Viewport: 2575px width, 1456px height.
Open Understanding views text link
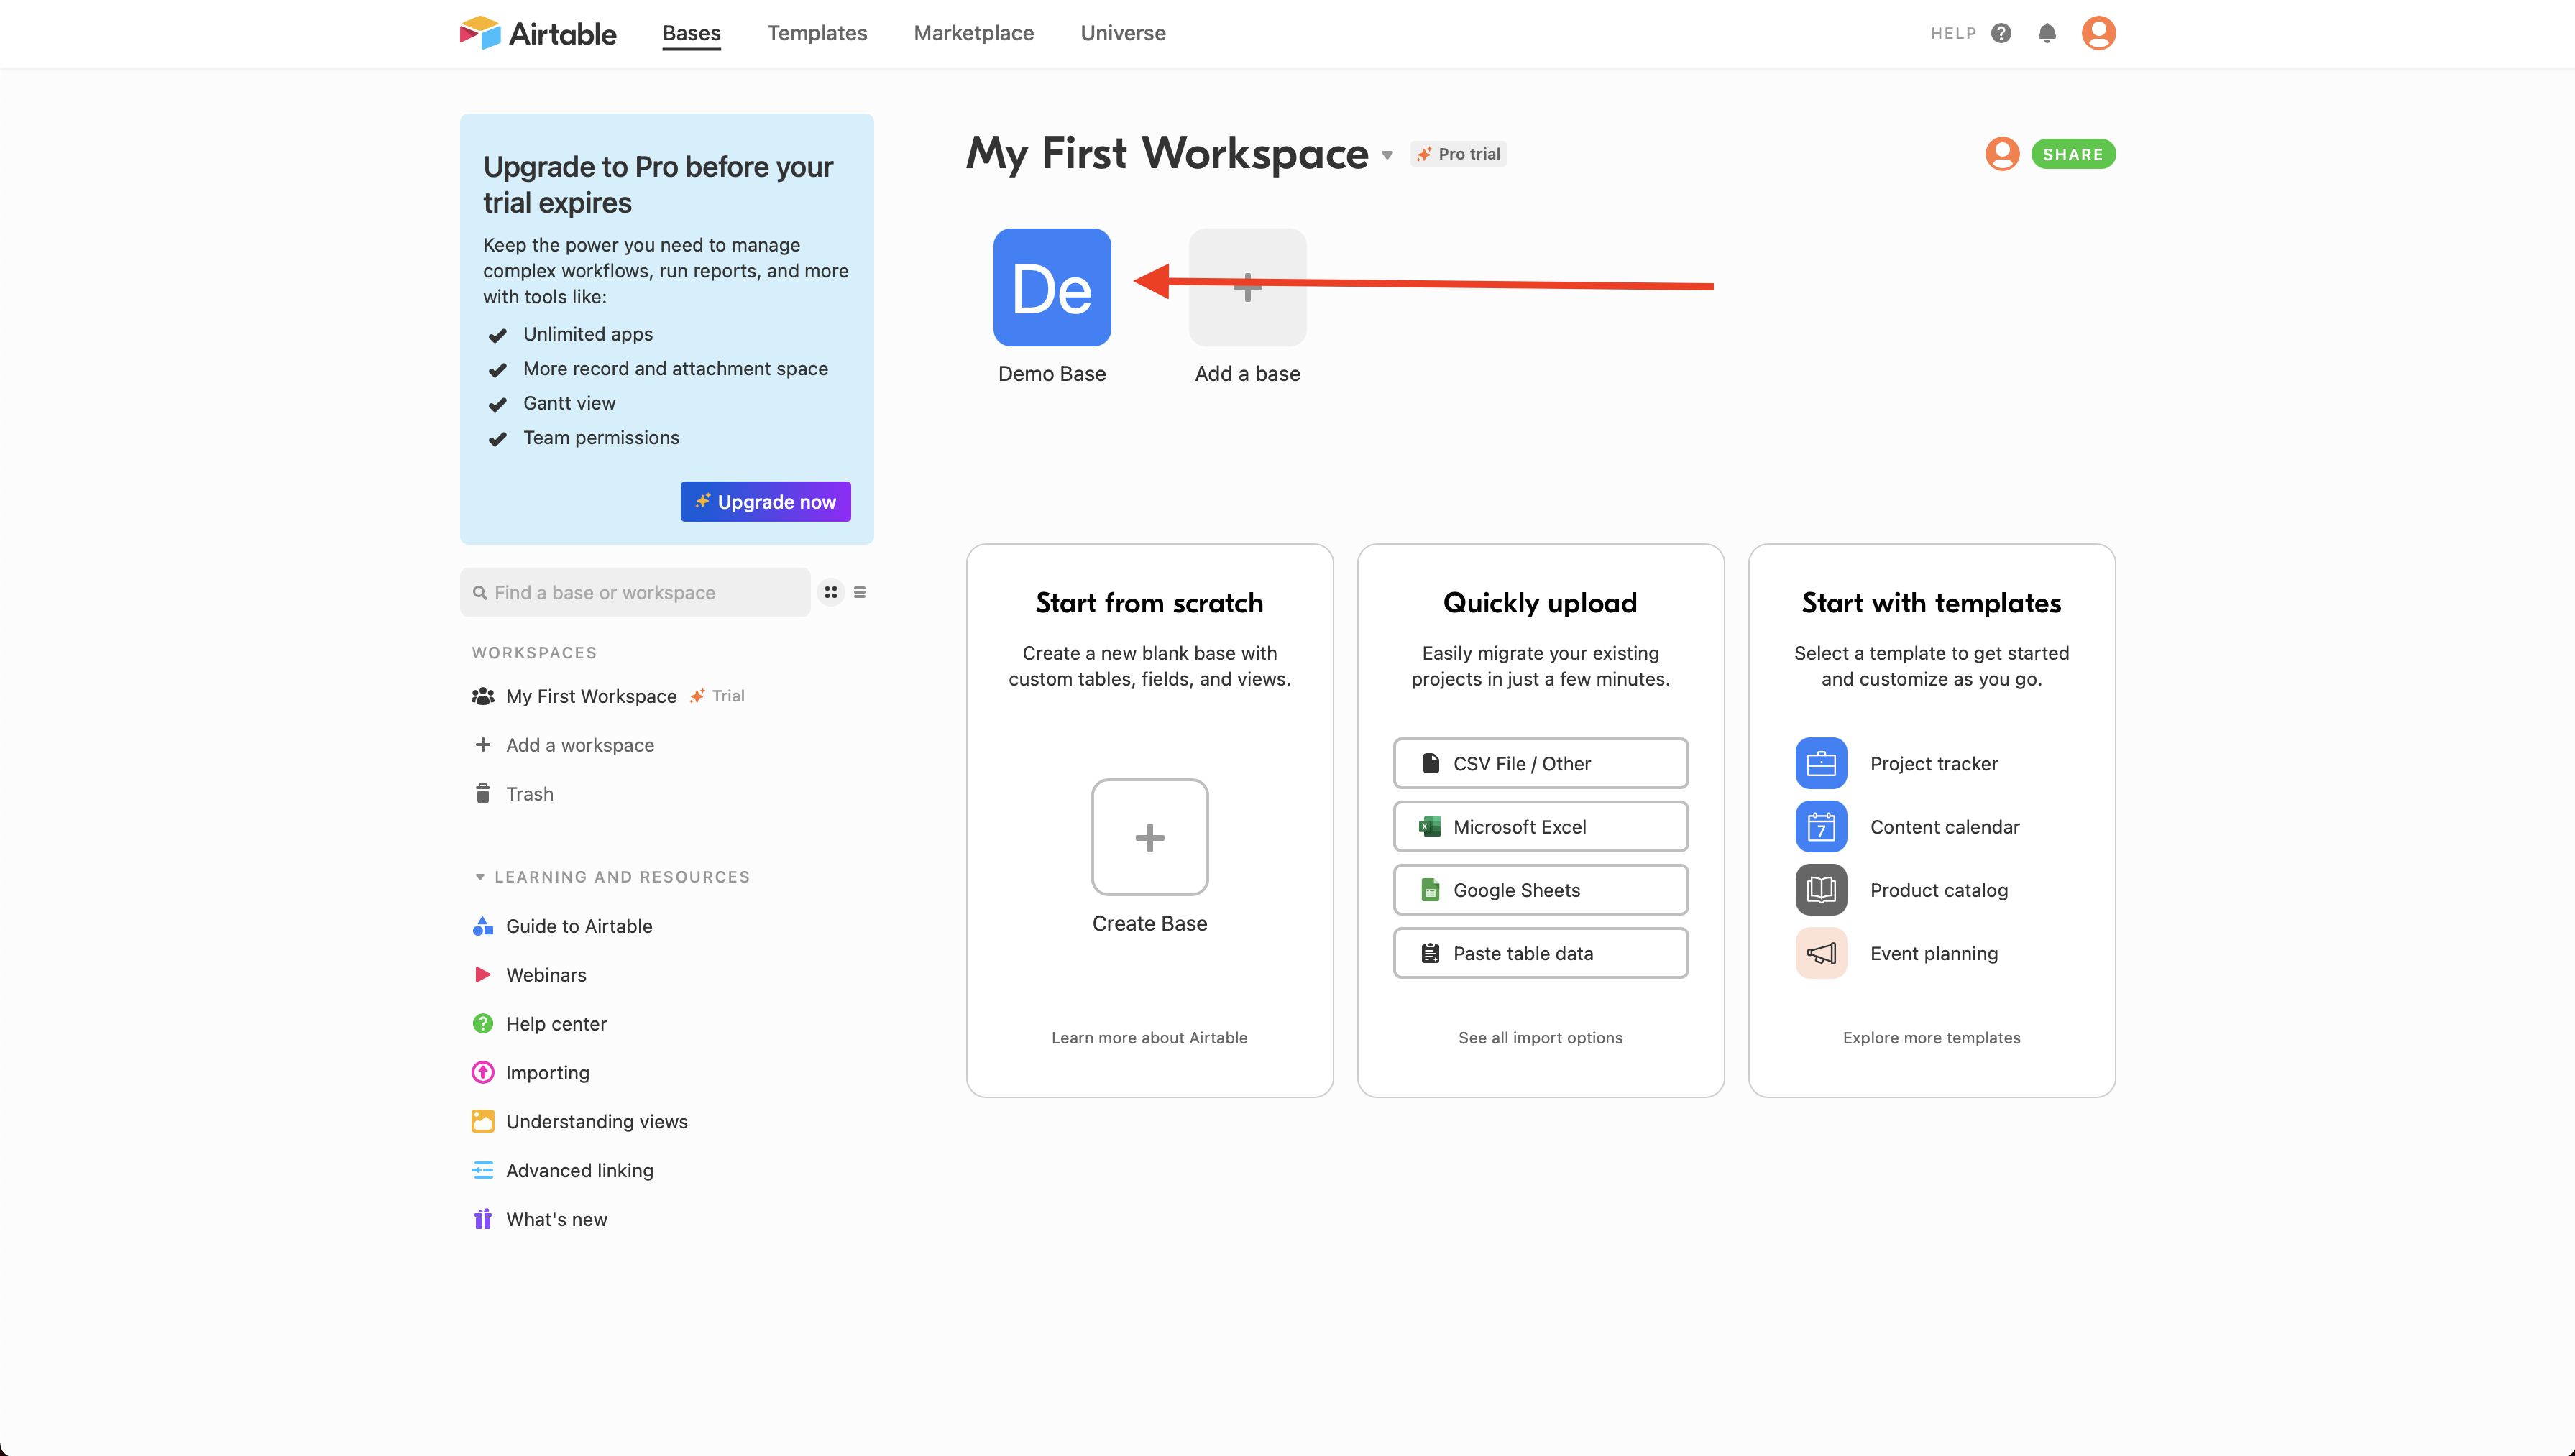[597, 1122]
